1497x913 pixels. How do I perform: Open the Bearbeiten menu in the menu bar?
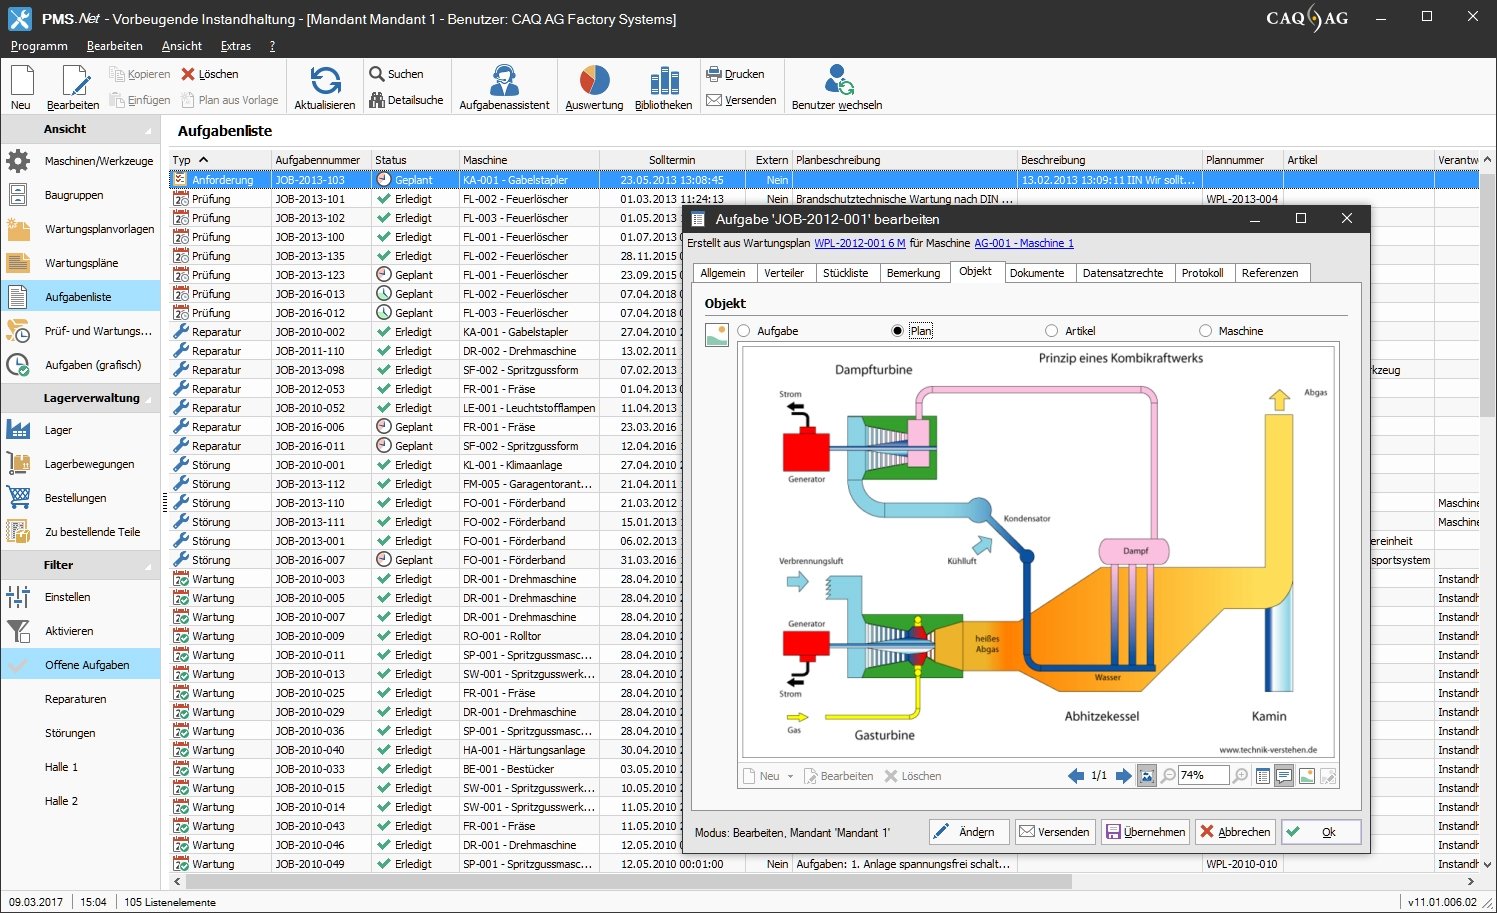point(115,46)
